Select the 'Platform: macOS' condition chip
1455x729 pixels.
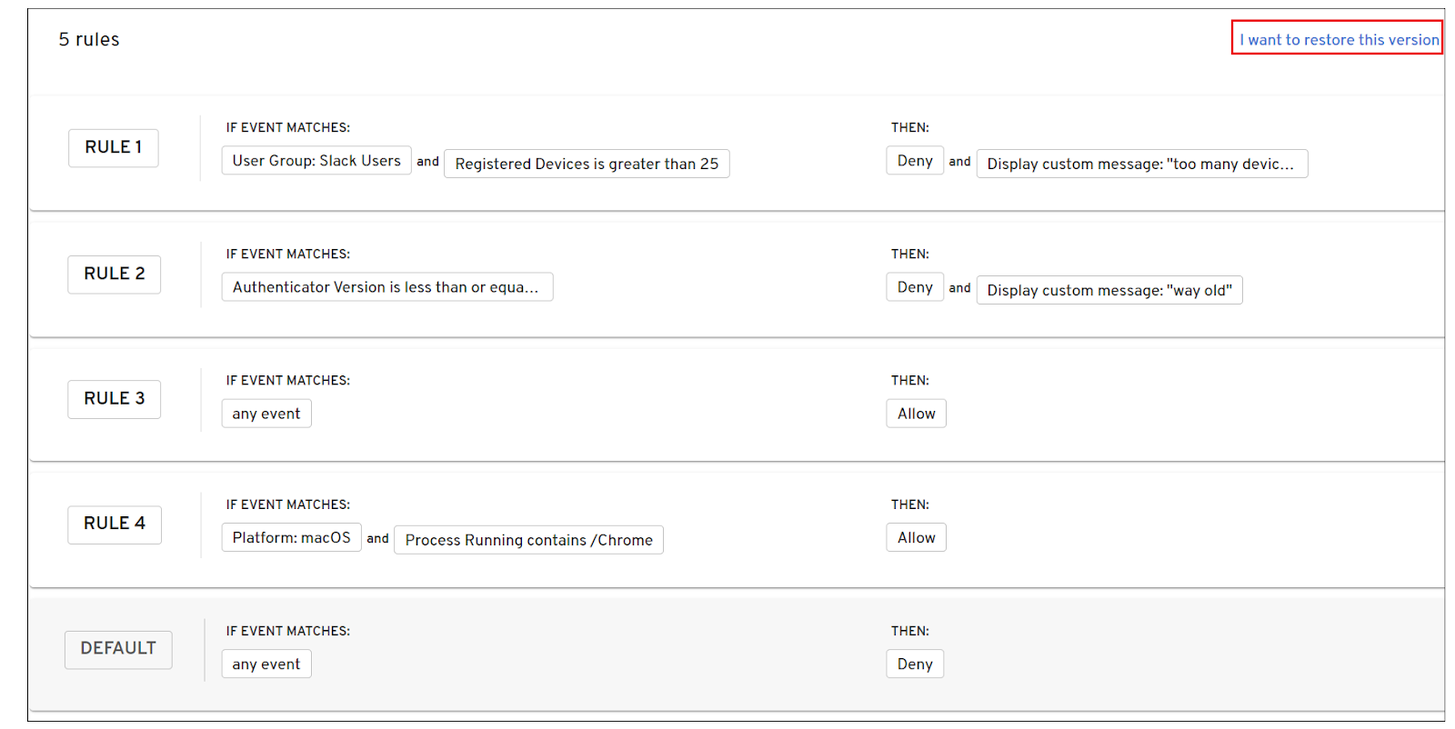coord(291,538)
